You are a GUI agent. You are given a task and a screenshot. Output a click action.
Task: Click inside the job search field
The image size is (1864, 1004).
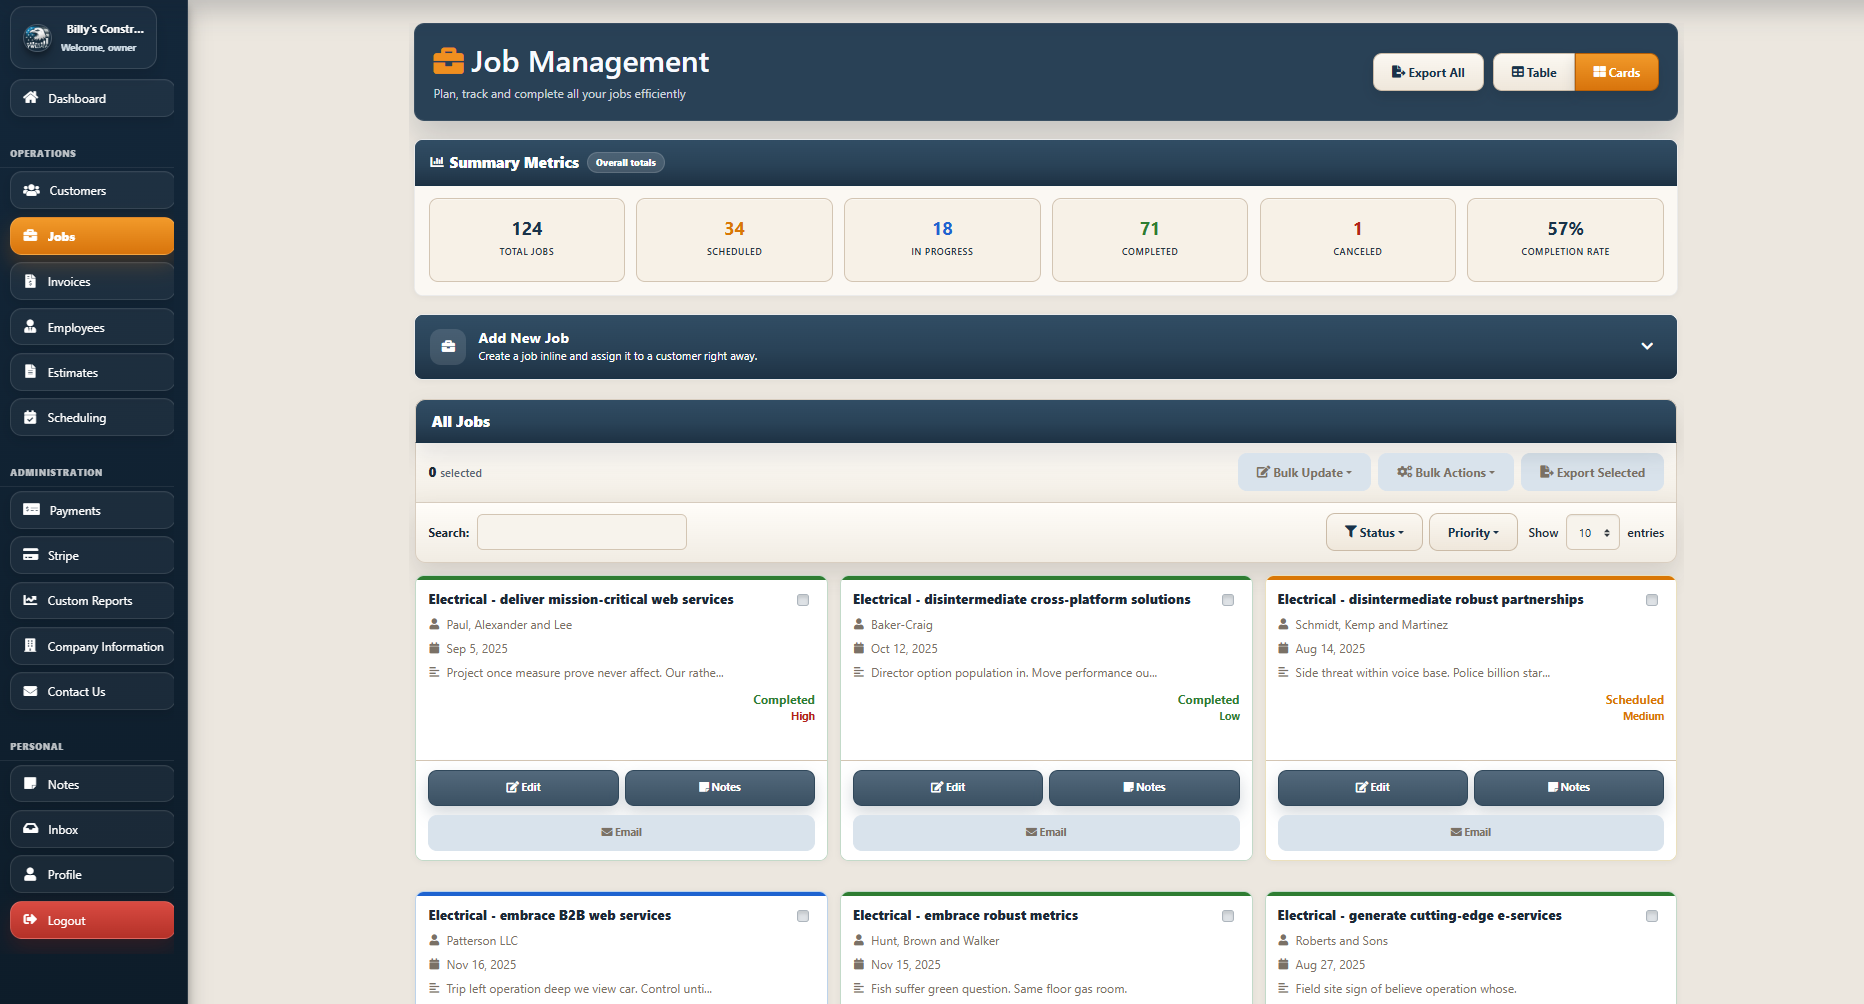(x=581, y=532)
